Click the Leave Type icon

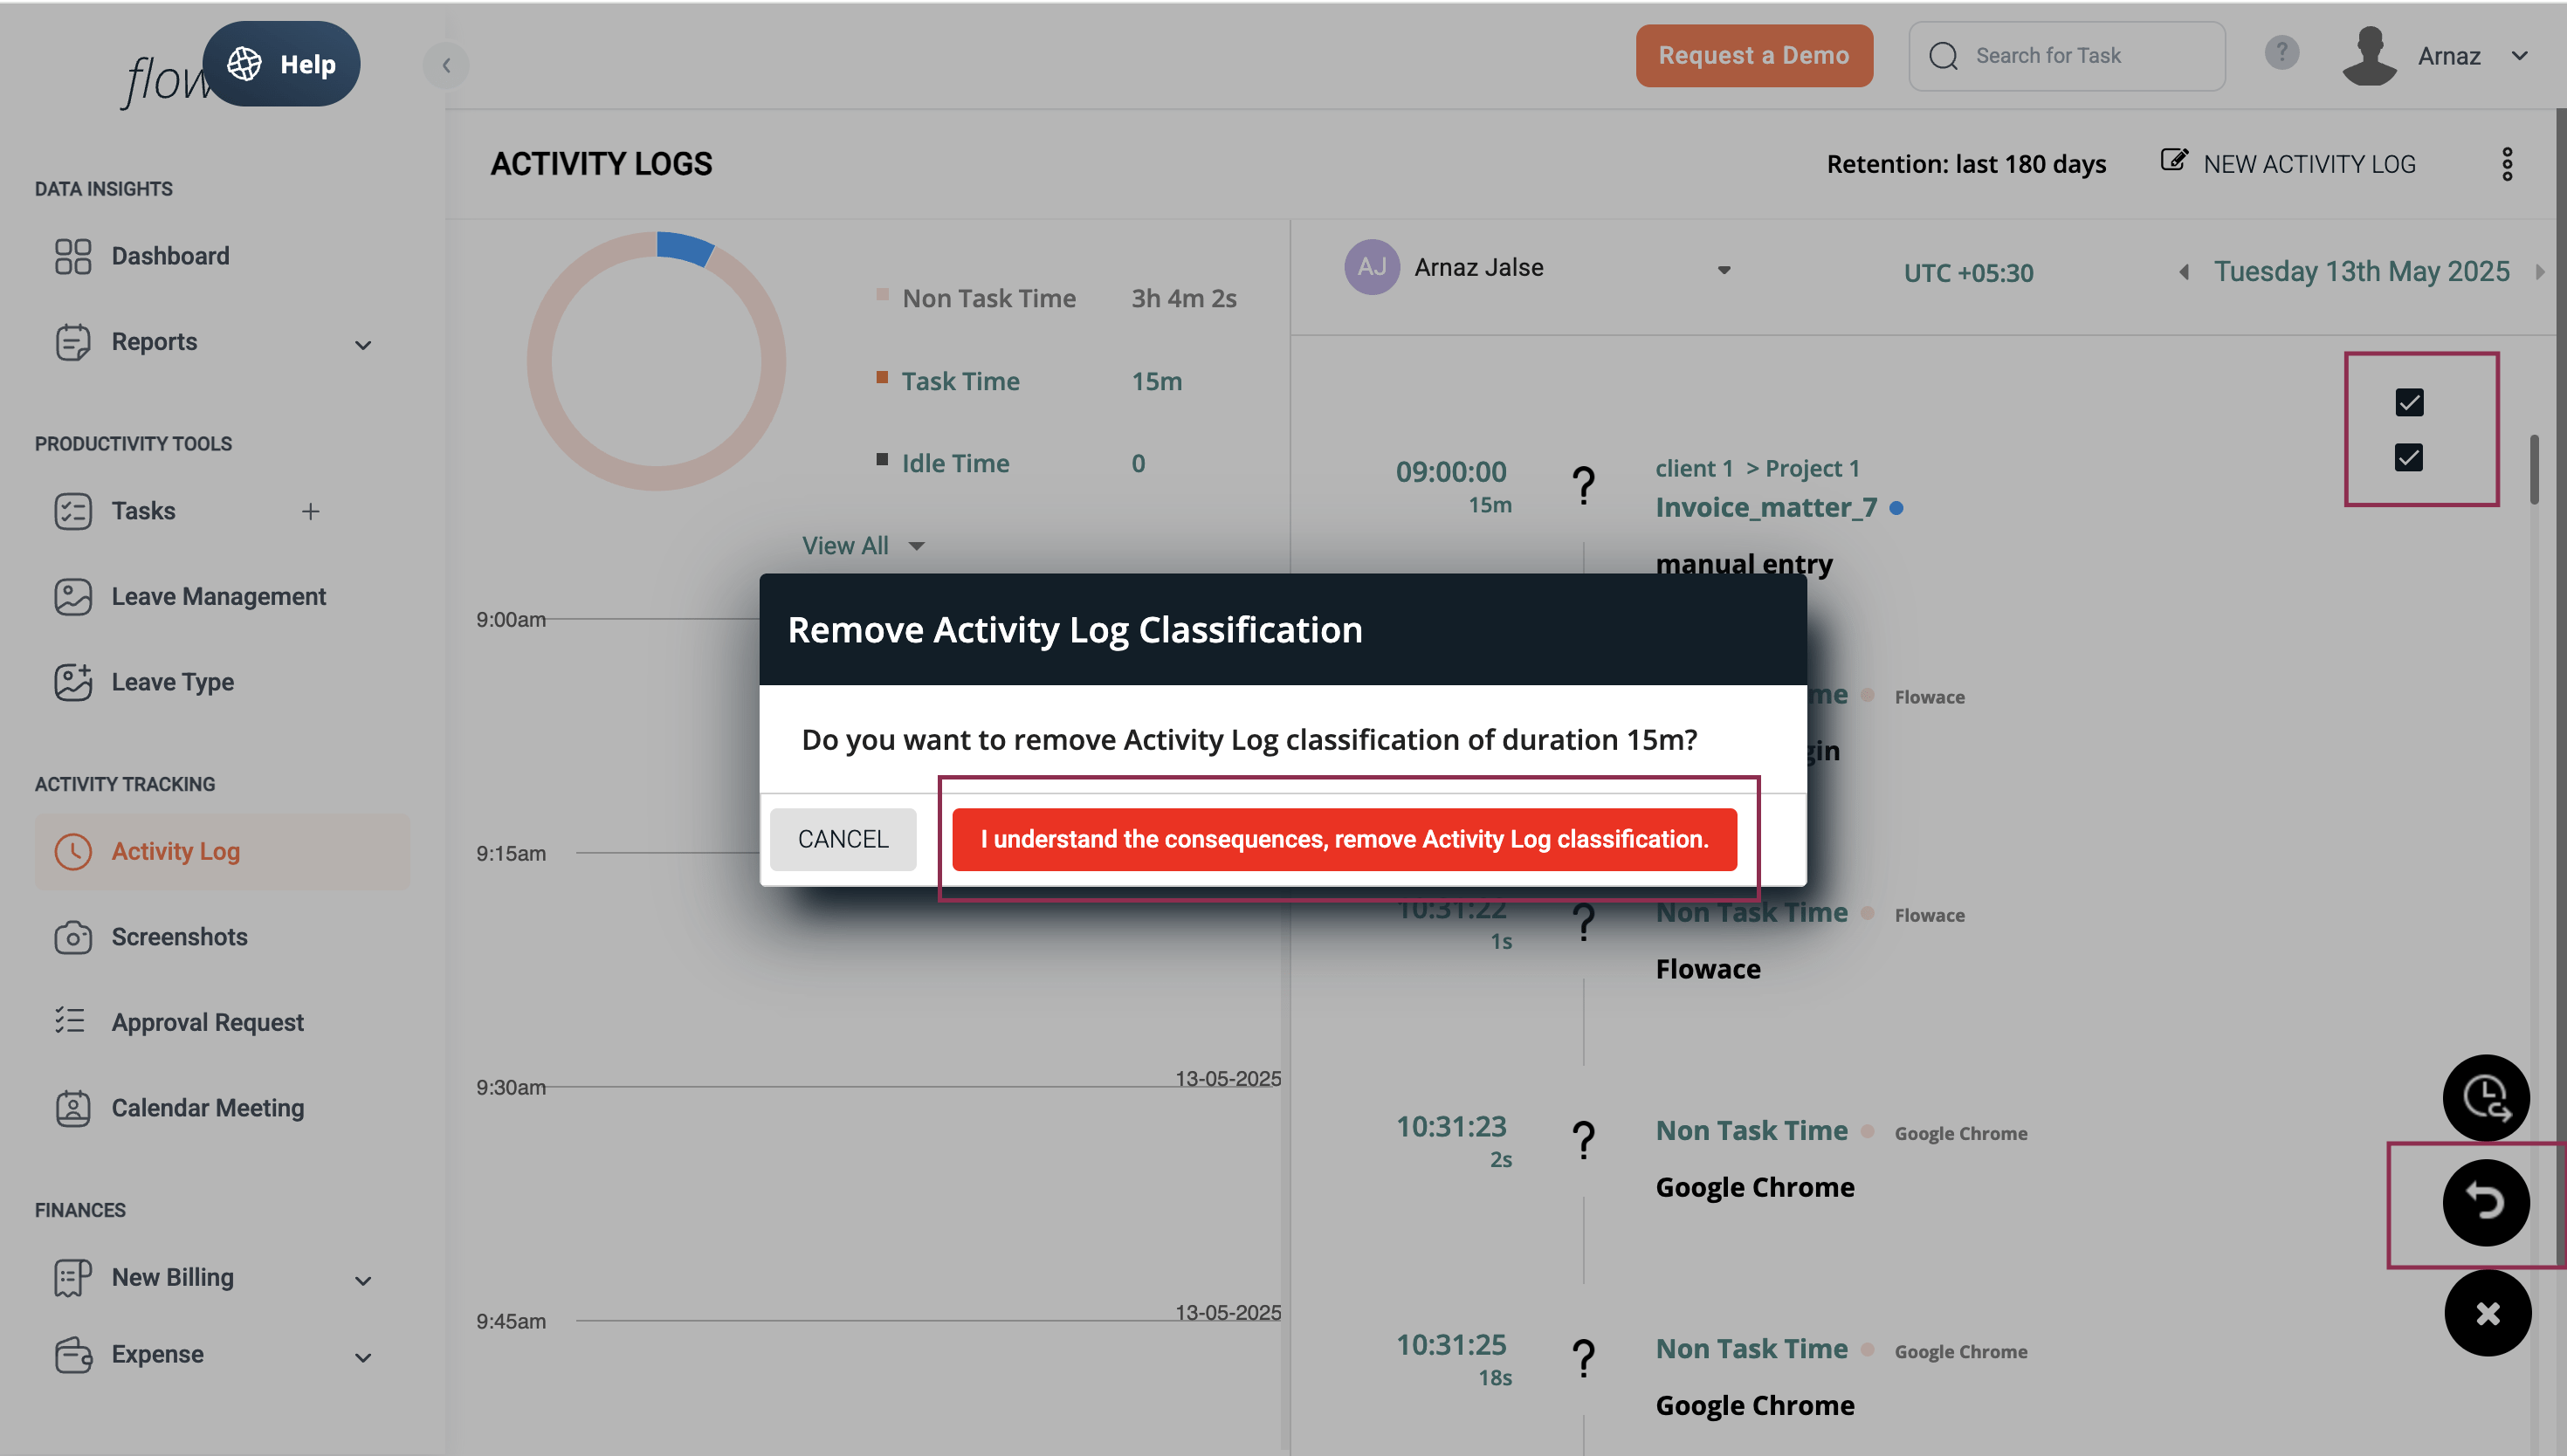tap(72, 682)
